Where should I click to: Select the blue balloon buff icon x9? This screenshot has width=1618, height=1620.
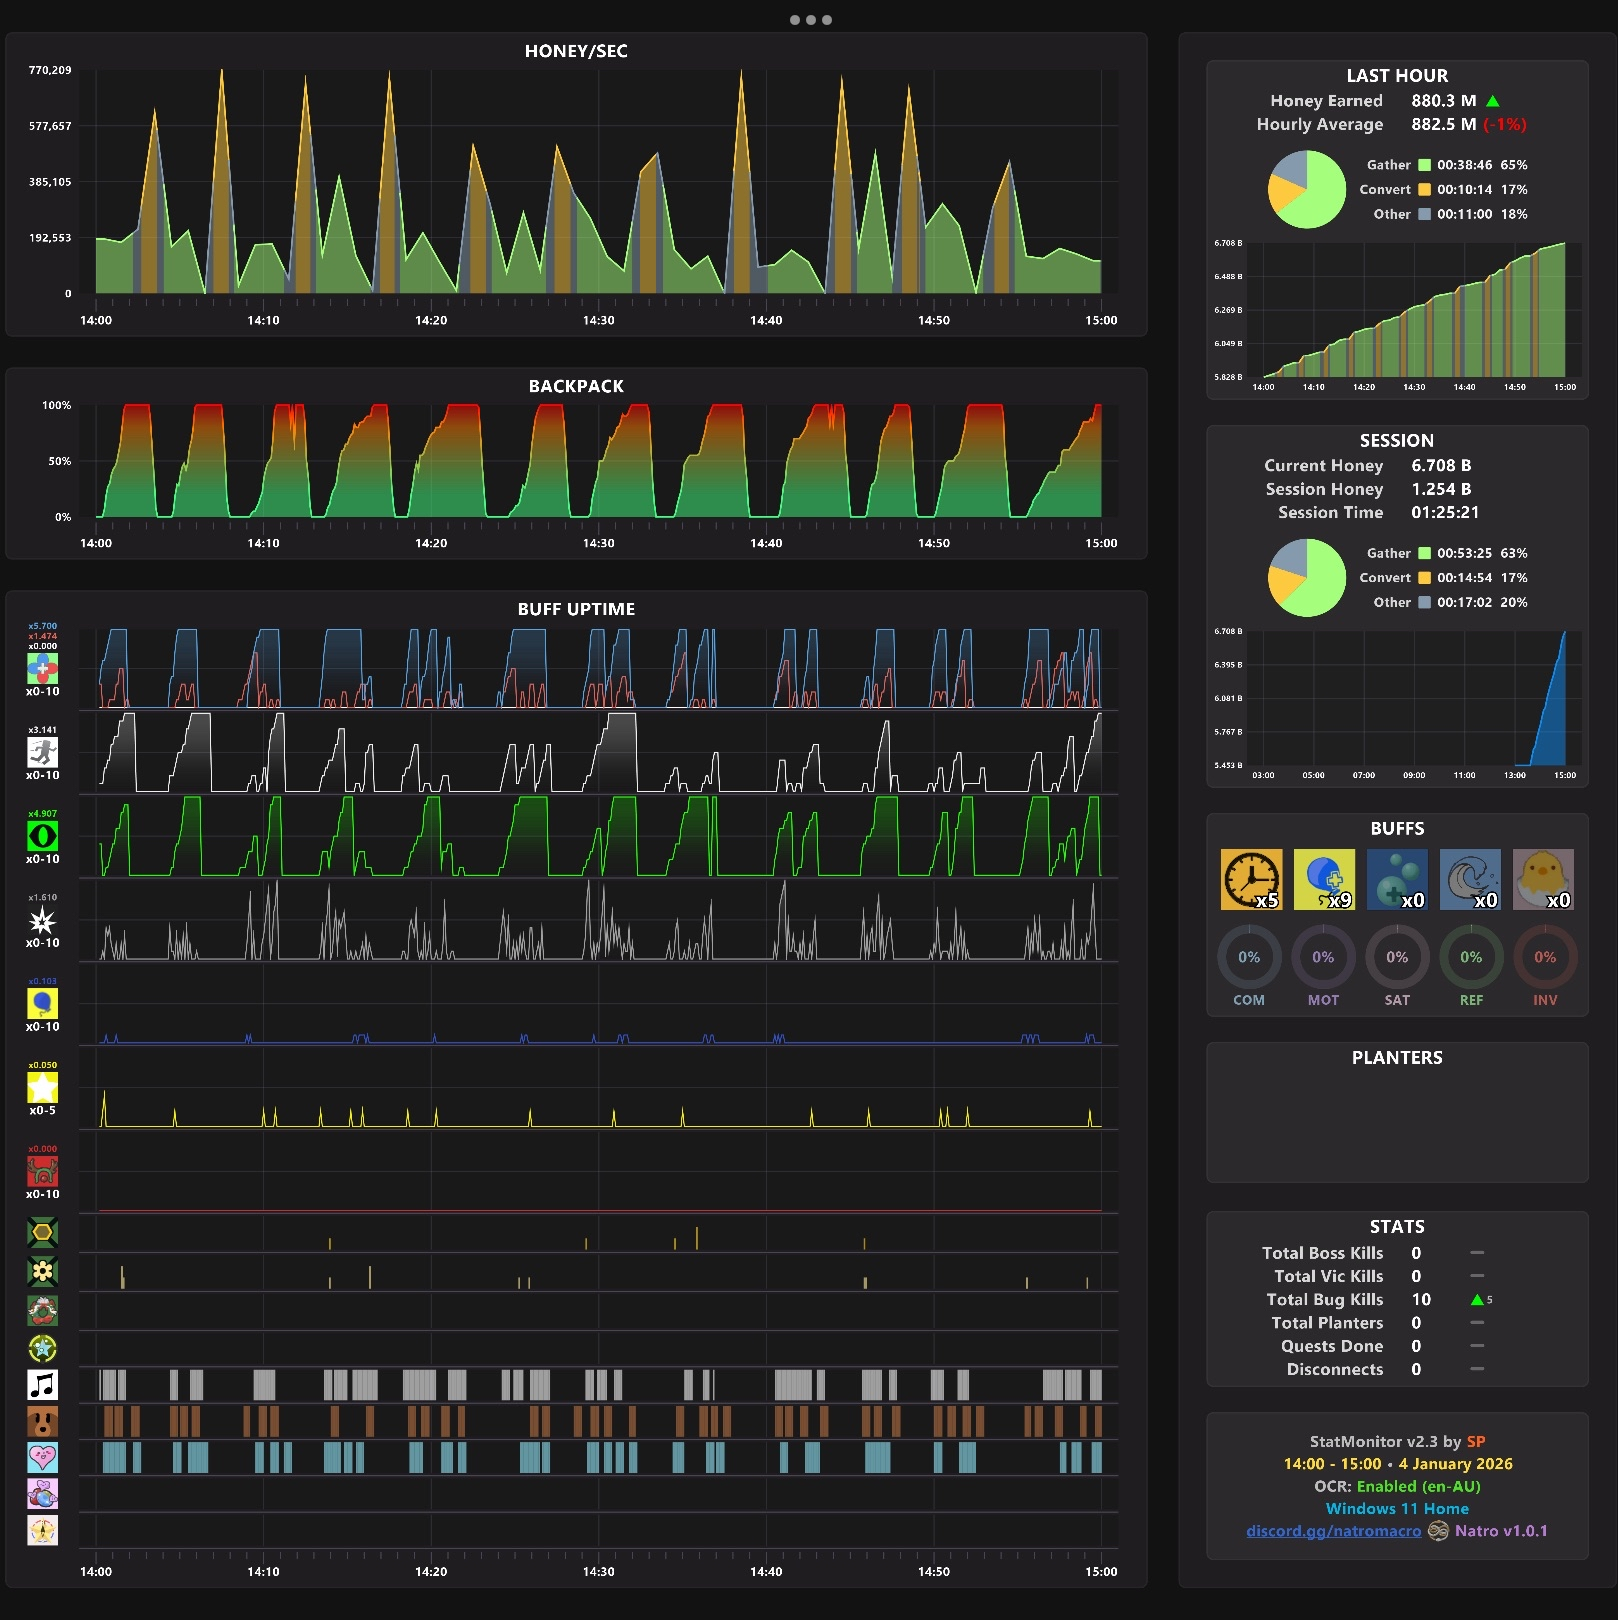point(1324,879)
